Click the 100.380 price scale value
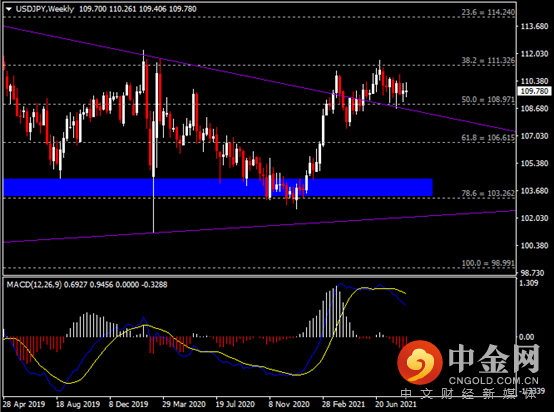 535,246
